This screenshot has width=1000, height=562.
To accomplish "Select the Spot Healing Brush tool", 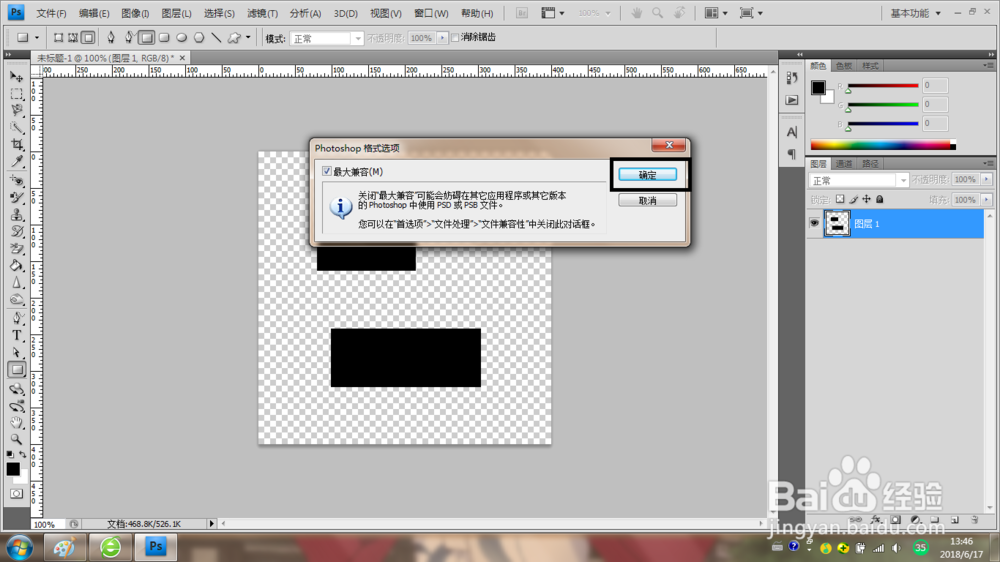I will click(17, 181).
